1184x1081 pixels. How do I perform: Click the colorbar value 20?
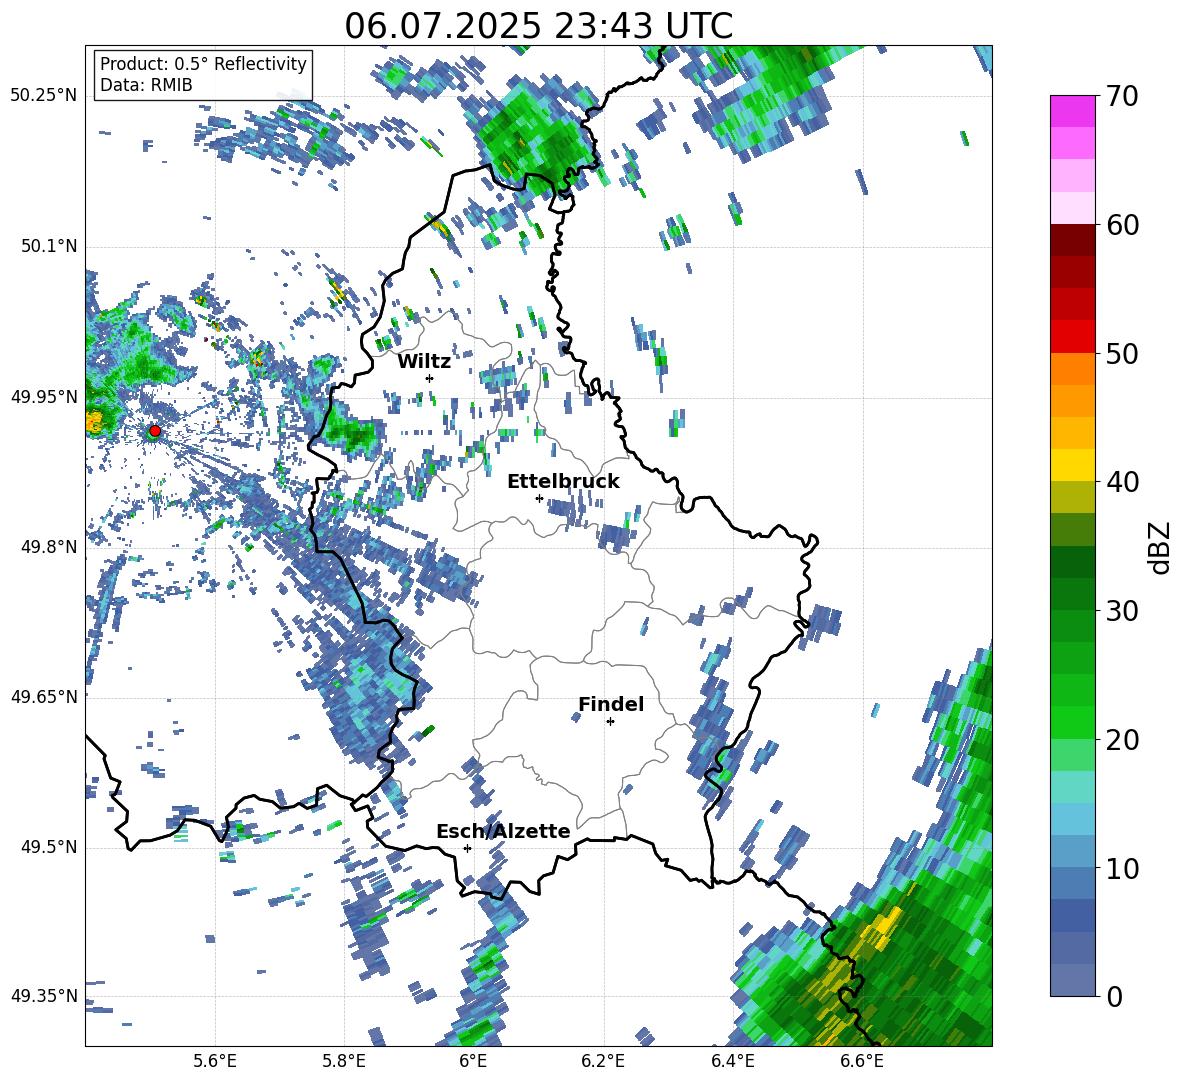tap(1122, 740)
